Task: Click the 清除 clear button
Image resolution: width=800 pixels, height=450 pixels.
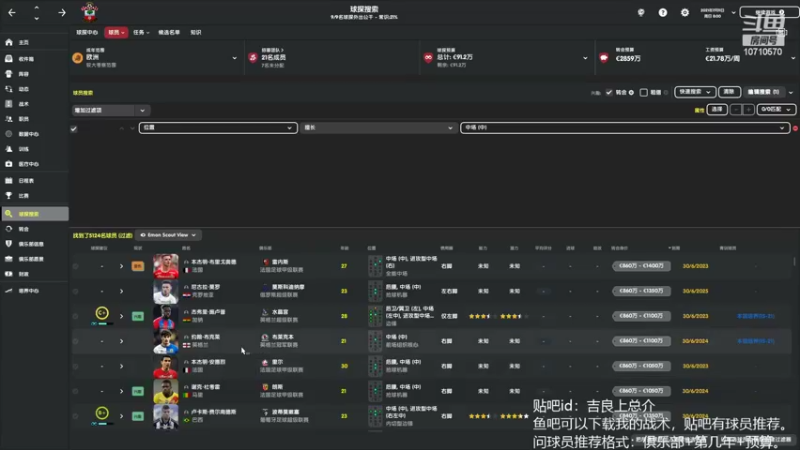Action: pyautogui.click(x=729, y=92)
